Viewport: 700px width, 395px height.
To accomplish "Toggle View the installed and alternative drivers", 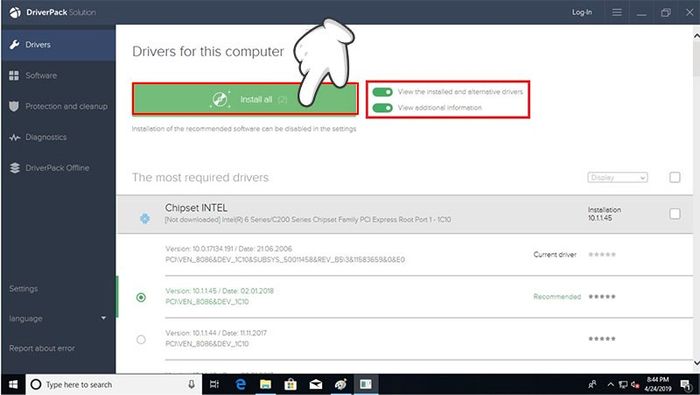I will (383, 92).
